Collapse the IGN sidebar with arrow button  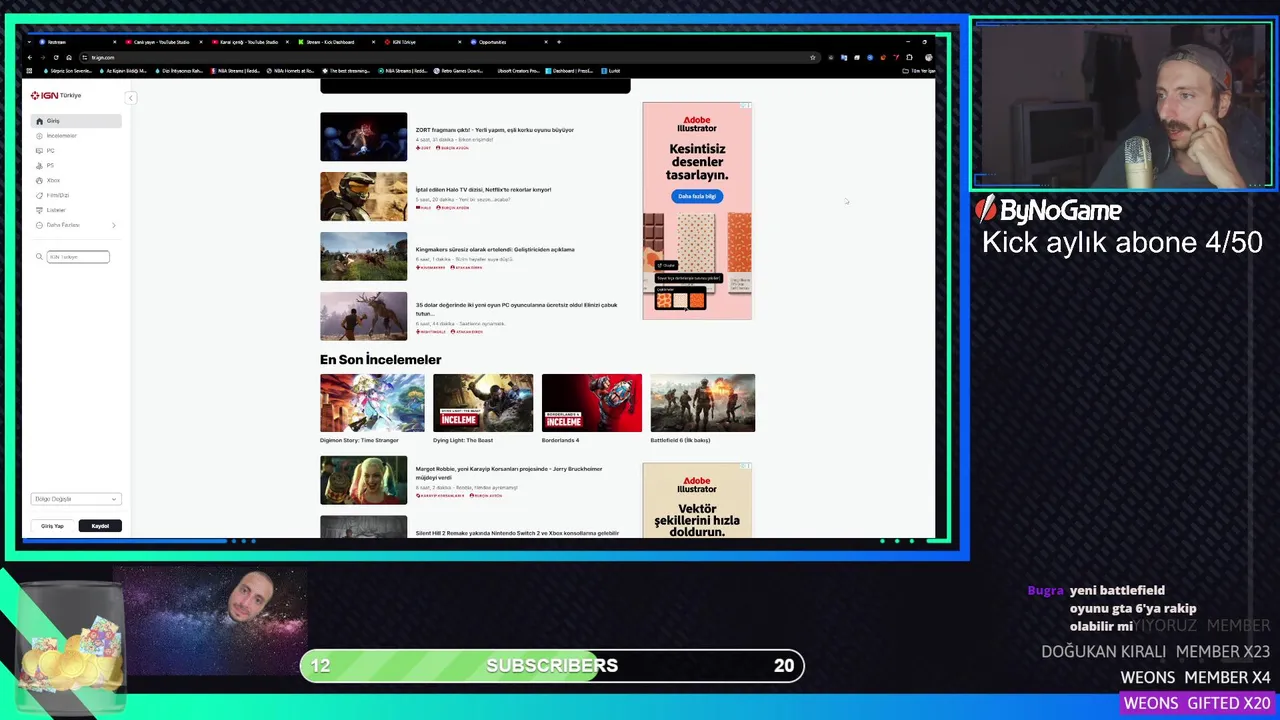pos(130,98)
